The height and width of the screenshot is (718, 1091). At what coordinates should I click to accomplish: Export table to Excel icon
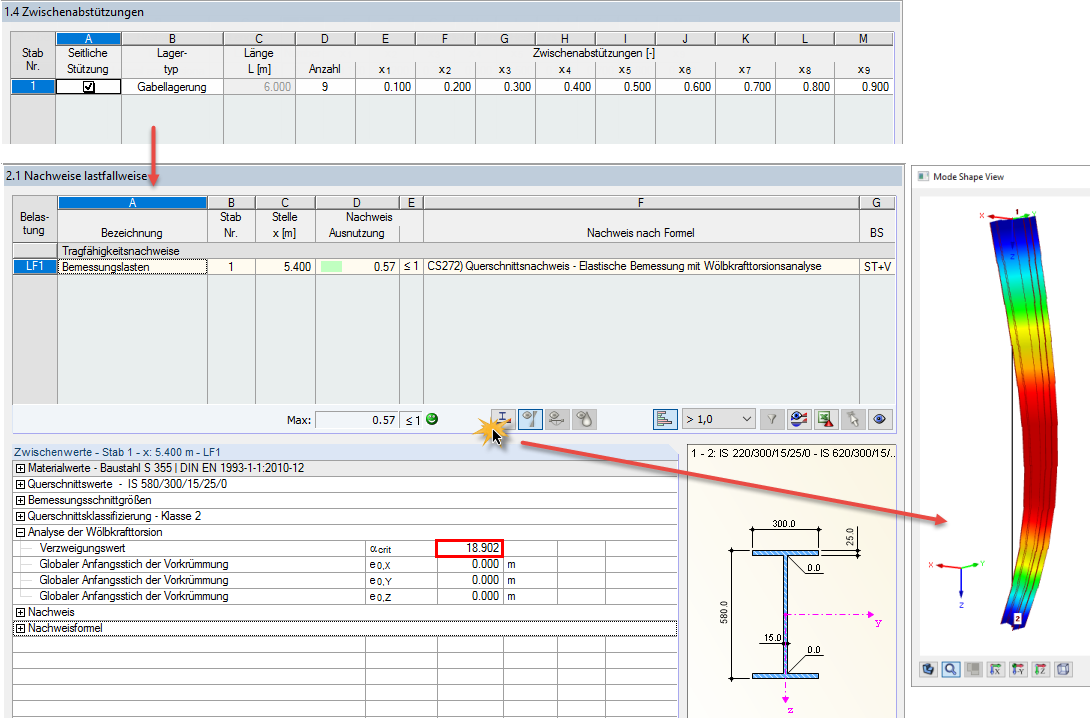(x=826, y=420)
